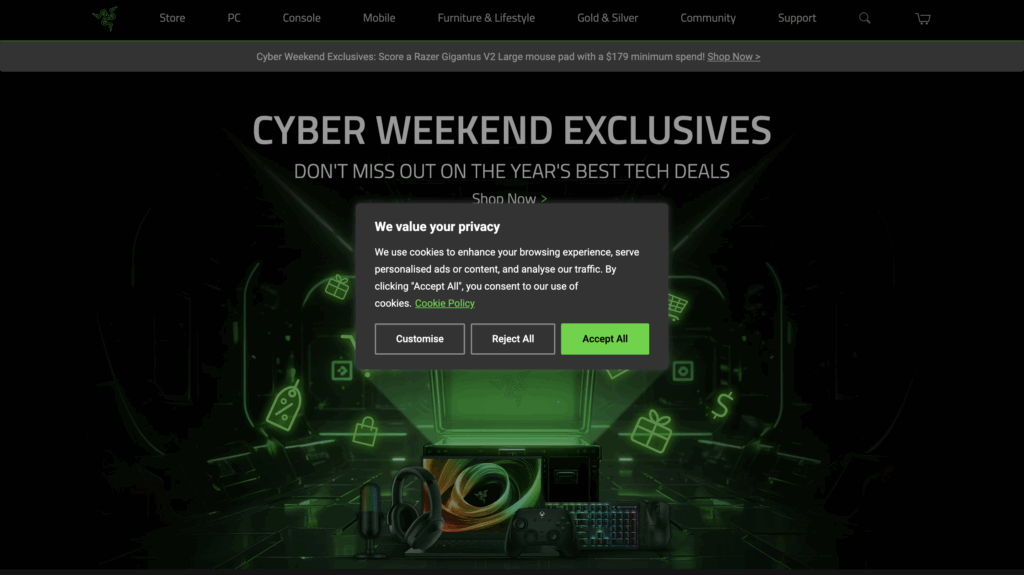Click the Reject All button
Image resolution: width=1024 pixels, height=575 pixels.
(513, 339)
